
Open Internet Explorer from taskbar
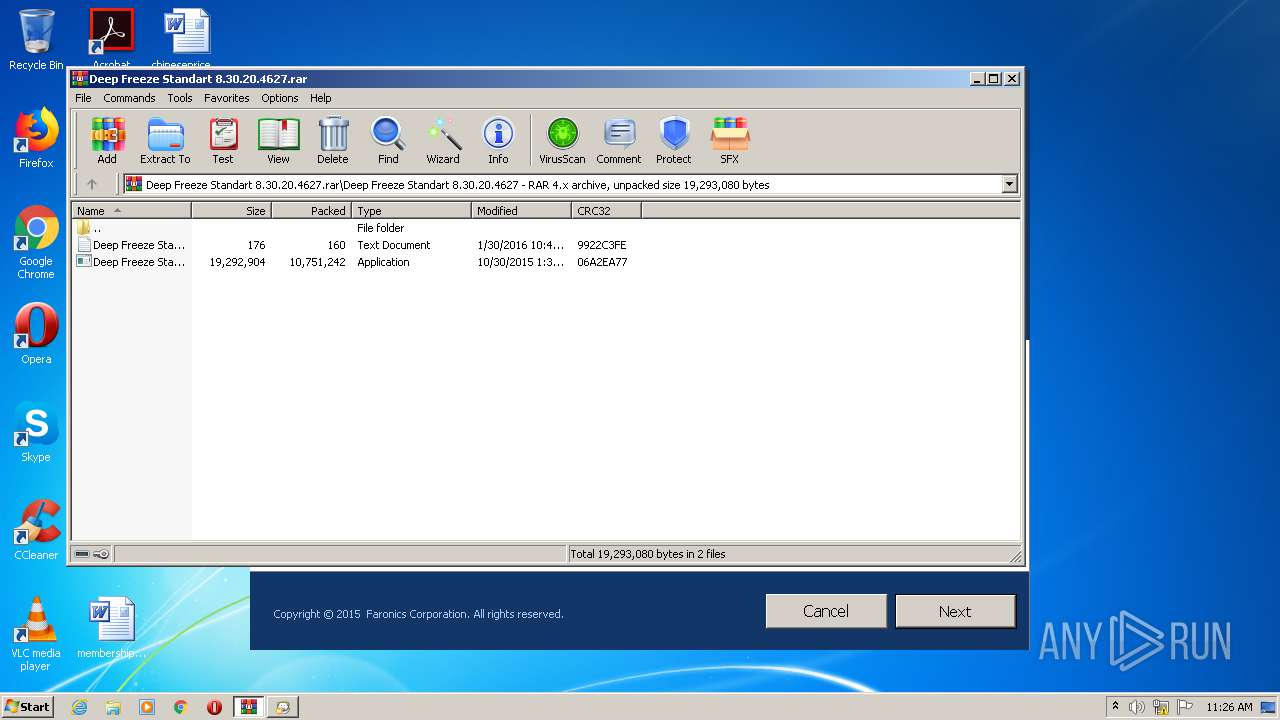79,707
